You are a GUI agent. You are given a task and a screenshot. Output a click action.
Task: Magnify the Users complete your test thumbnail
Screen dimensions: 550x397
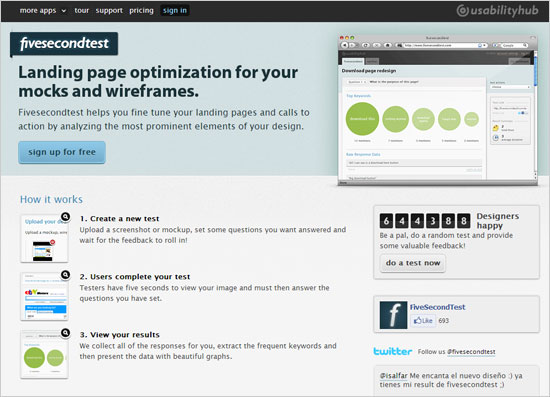[x=65, y=275]
